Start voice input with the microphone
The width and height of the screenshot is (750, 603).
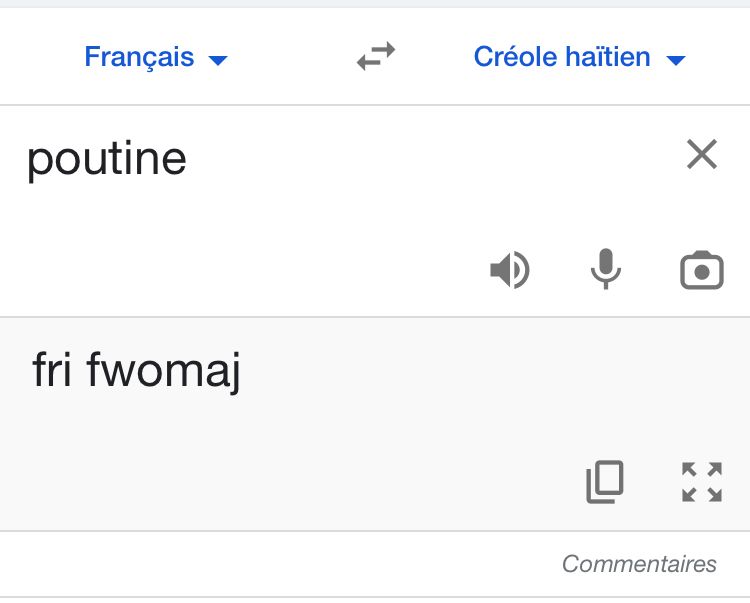605,270
